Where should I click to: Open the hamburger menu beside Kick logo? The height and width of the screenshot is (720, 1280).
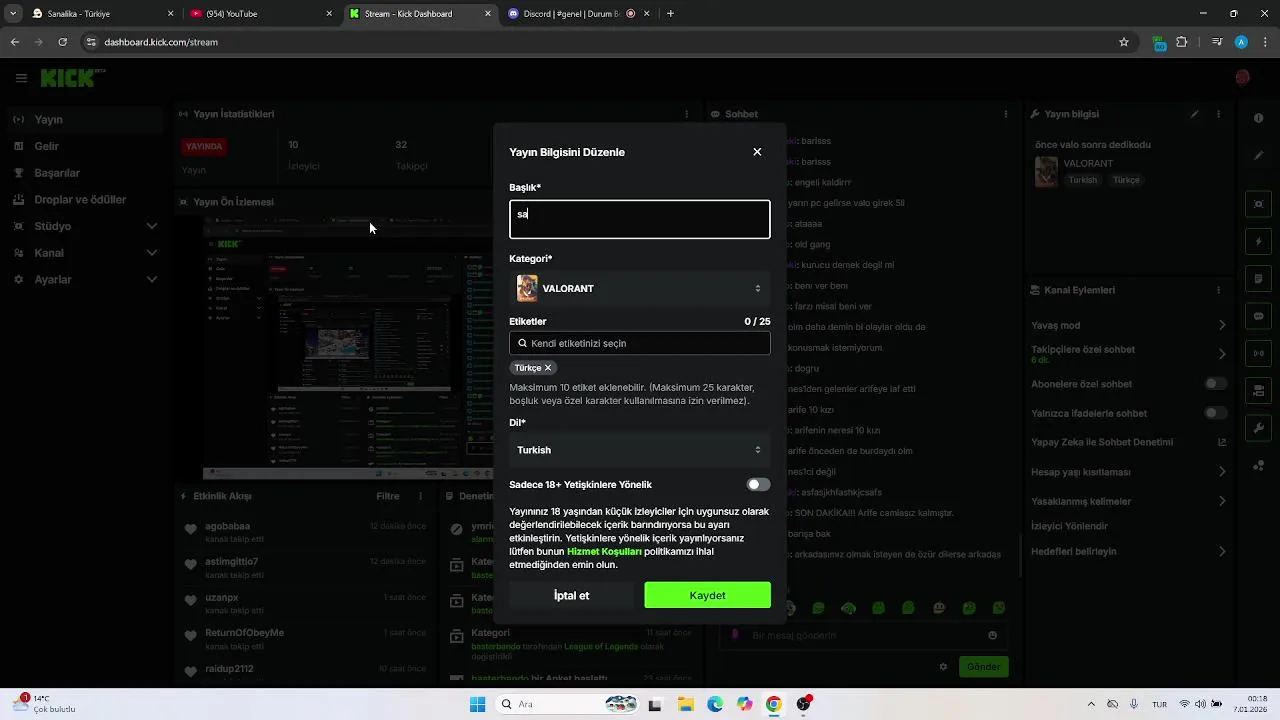pos(21,78)
